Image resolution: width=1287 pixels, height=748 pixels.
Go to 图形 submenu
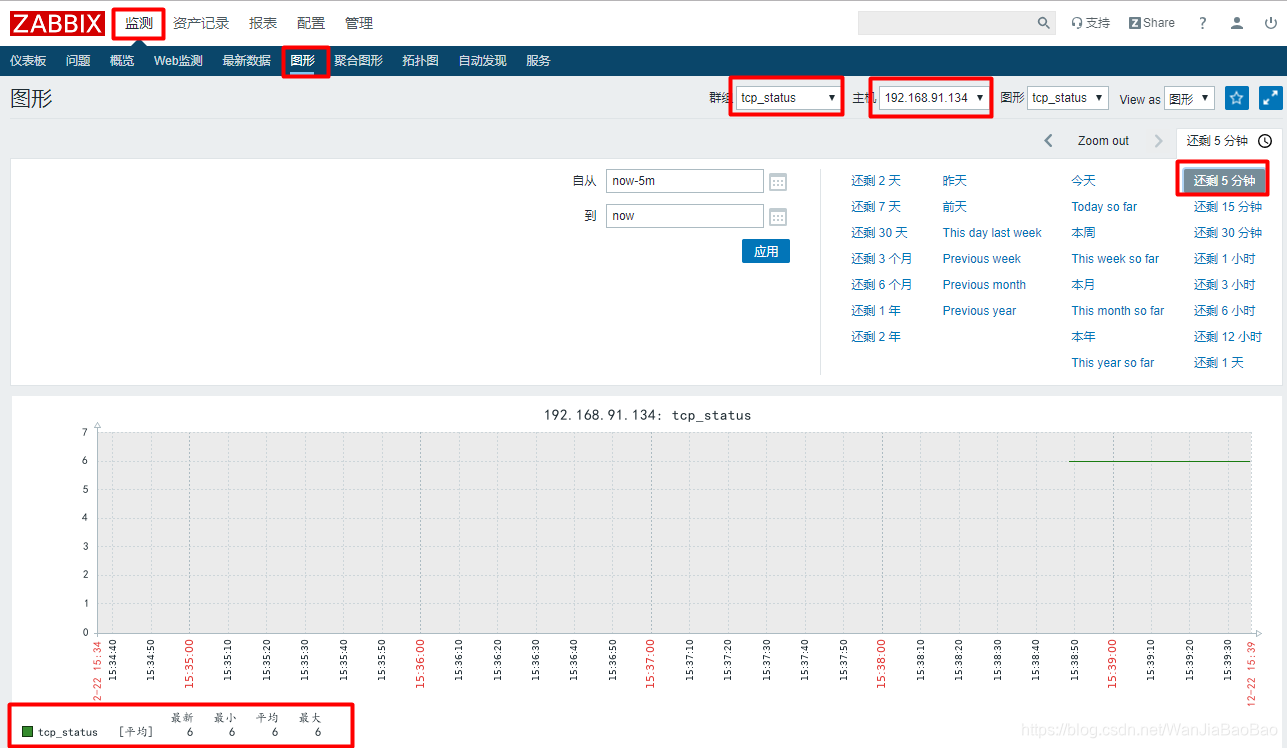(303, 61)
